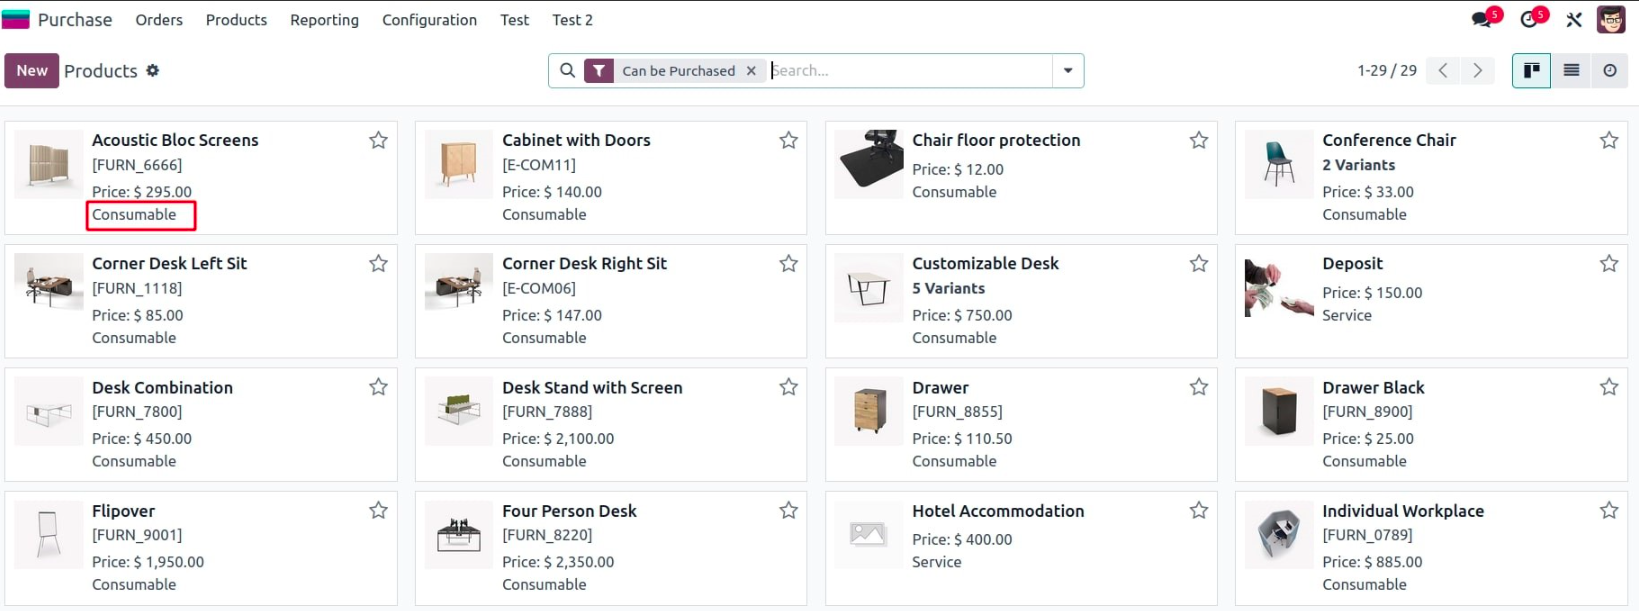Click the New product button
This screenshot has height=611, width=1639.
32,71
